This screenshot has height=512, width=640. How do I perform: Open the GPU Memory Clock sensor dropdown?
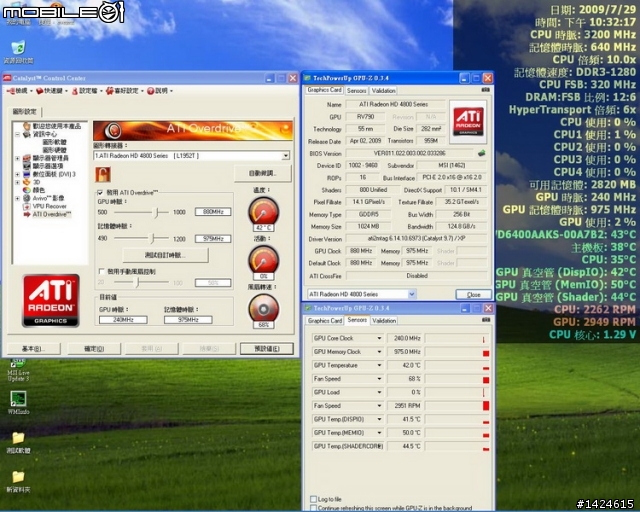tap(379, 352)
